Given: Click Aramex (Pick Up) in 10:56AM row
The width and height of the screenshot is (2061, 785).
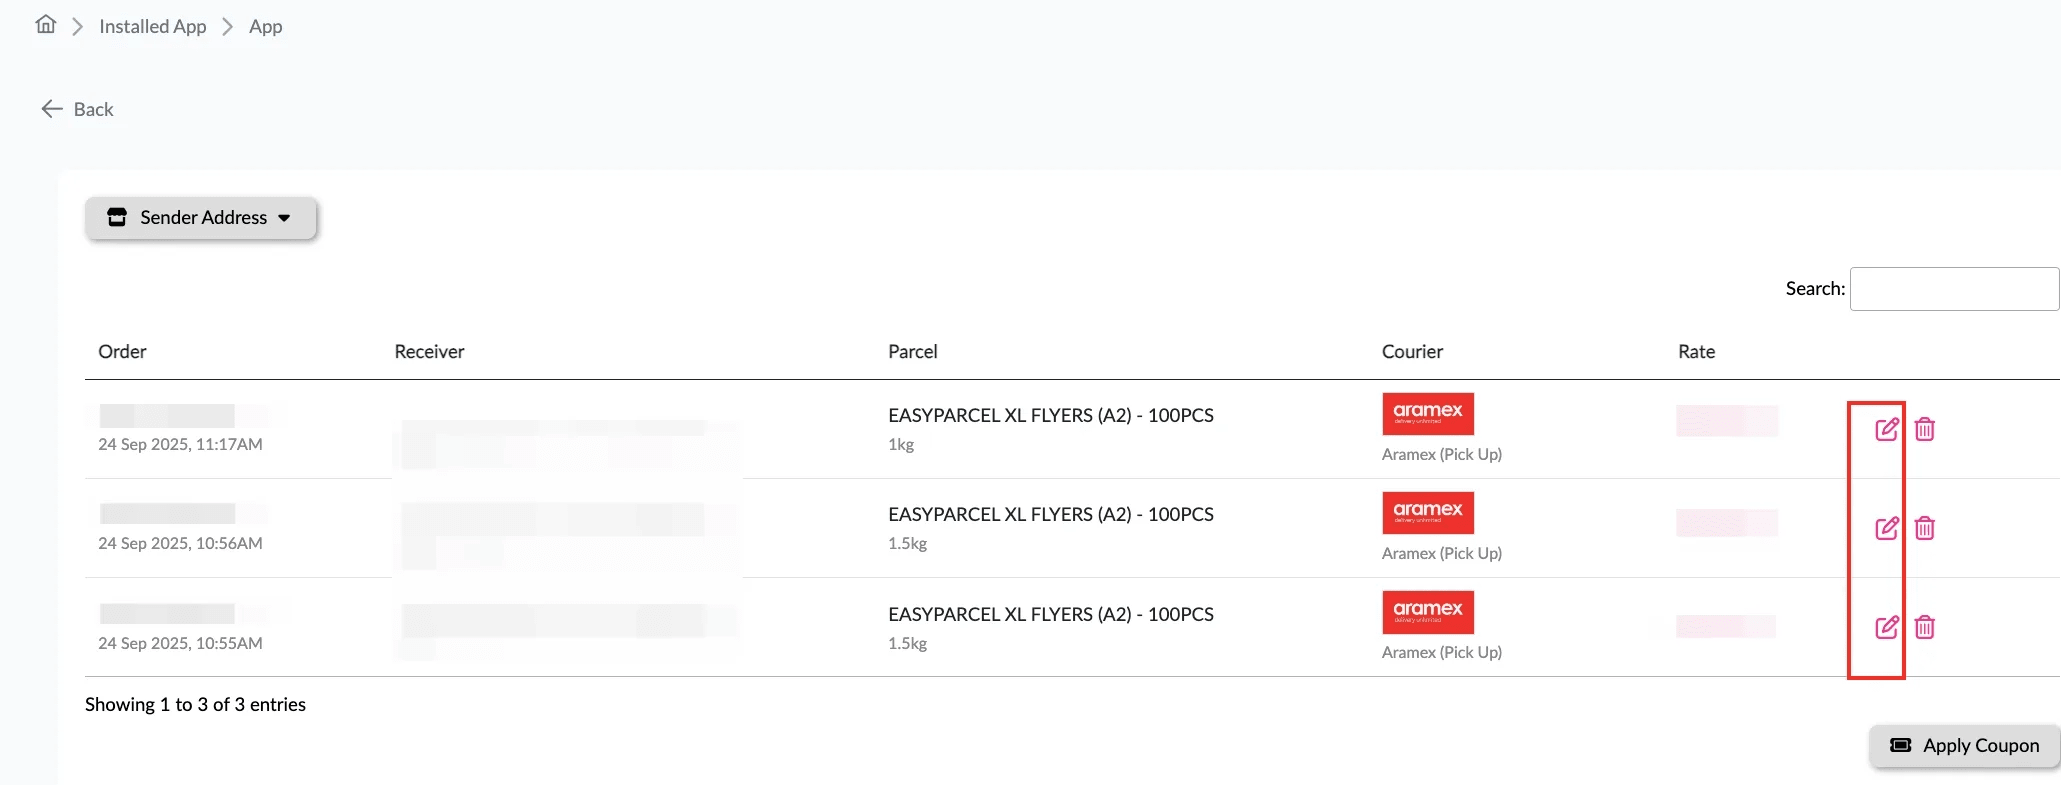Looking at the screenshot, I should 1441,553.
